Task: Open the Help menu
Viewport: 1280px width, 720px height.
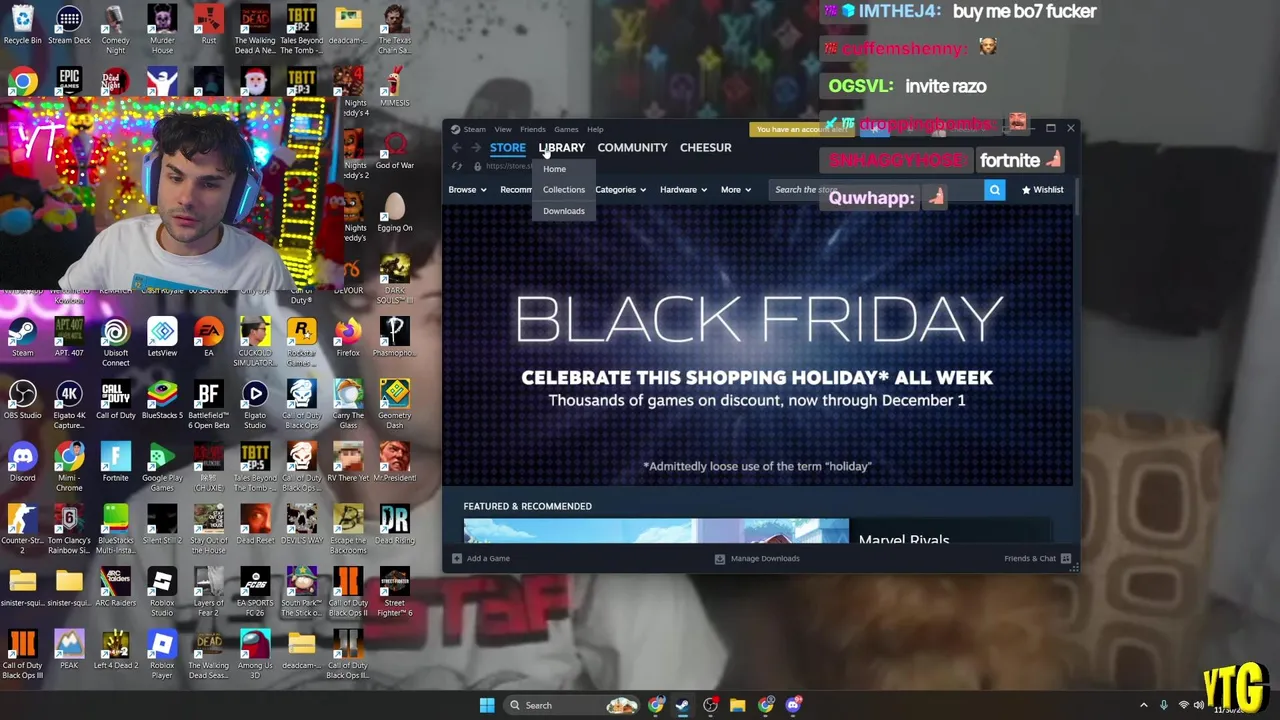Action: pyautogui.click(x=595, y=129)
